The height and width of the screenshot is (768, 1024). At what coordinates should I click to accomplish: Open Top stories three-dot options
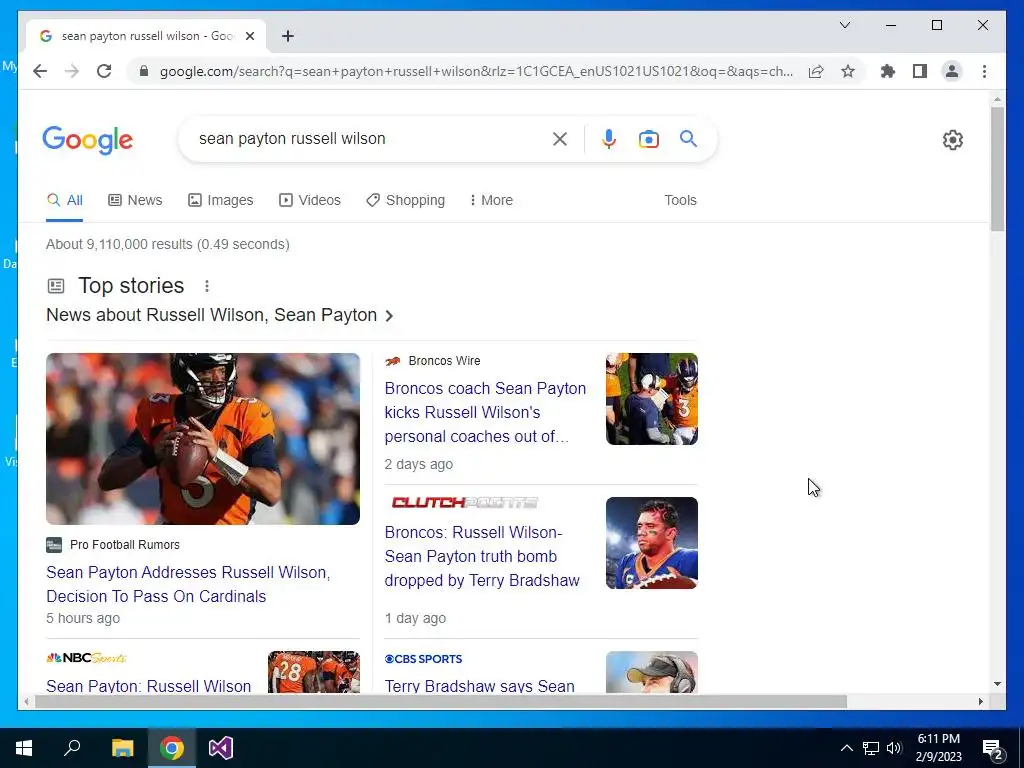206,286
